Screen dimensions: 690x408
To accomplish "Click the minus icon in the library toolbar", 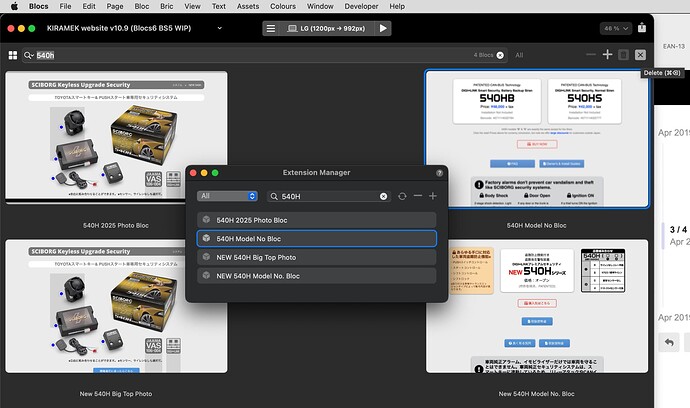I will (x=591, y=55).
